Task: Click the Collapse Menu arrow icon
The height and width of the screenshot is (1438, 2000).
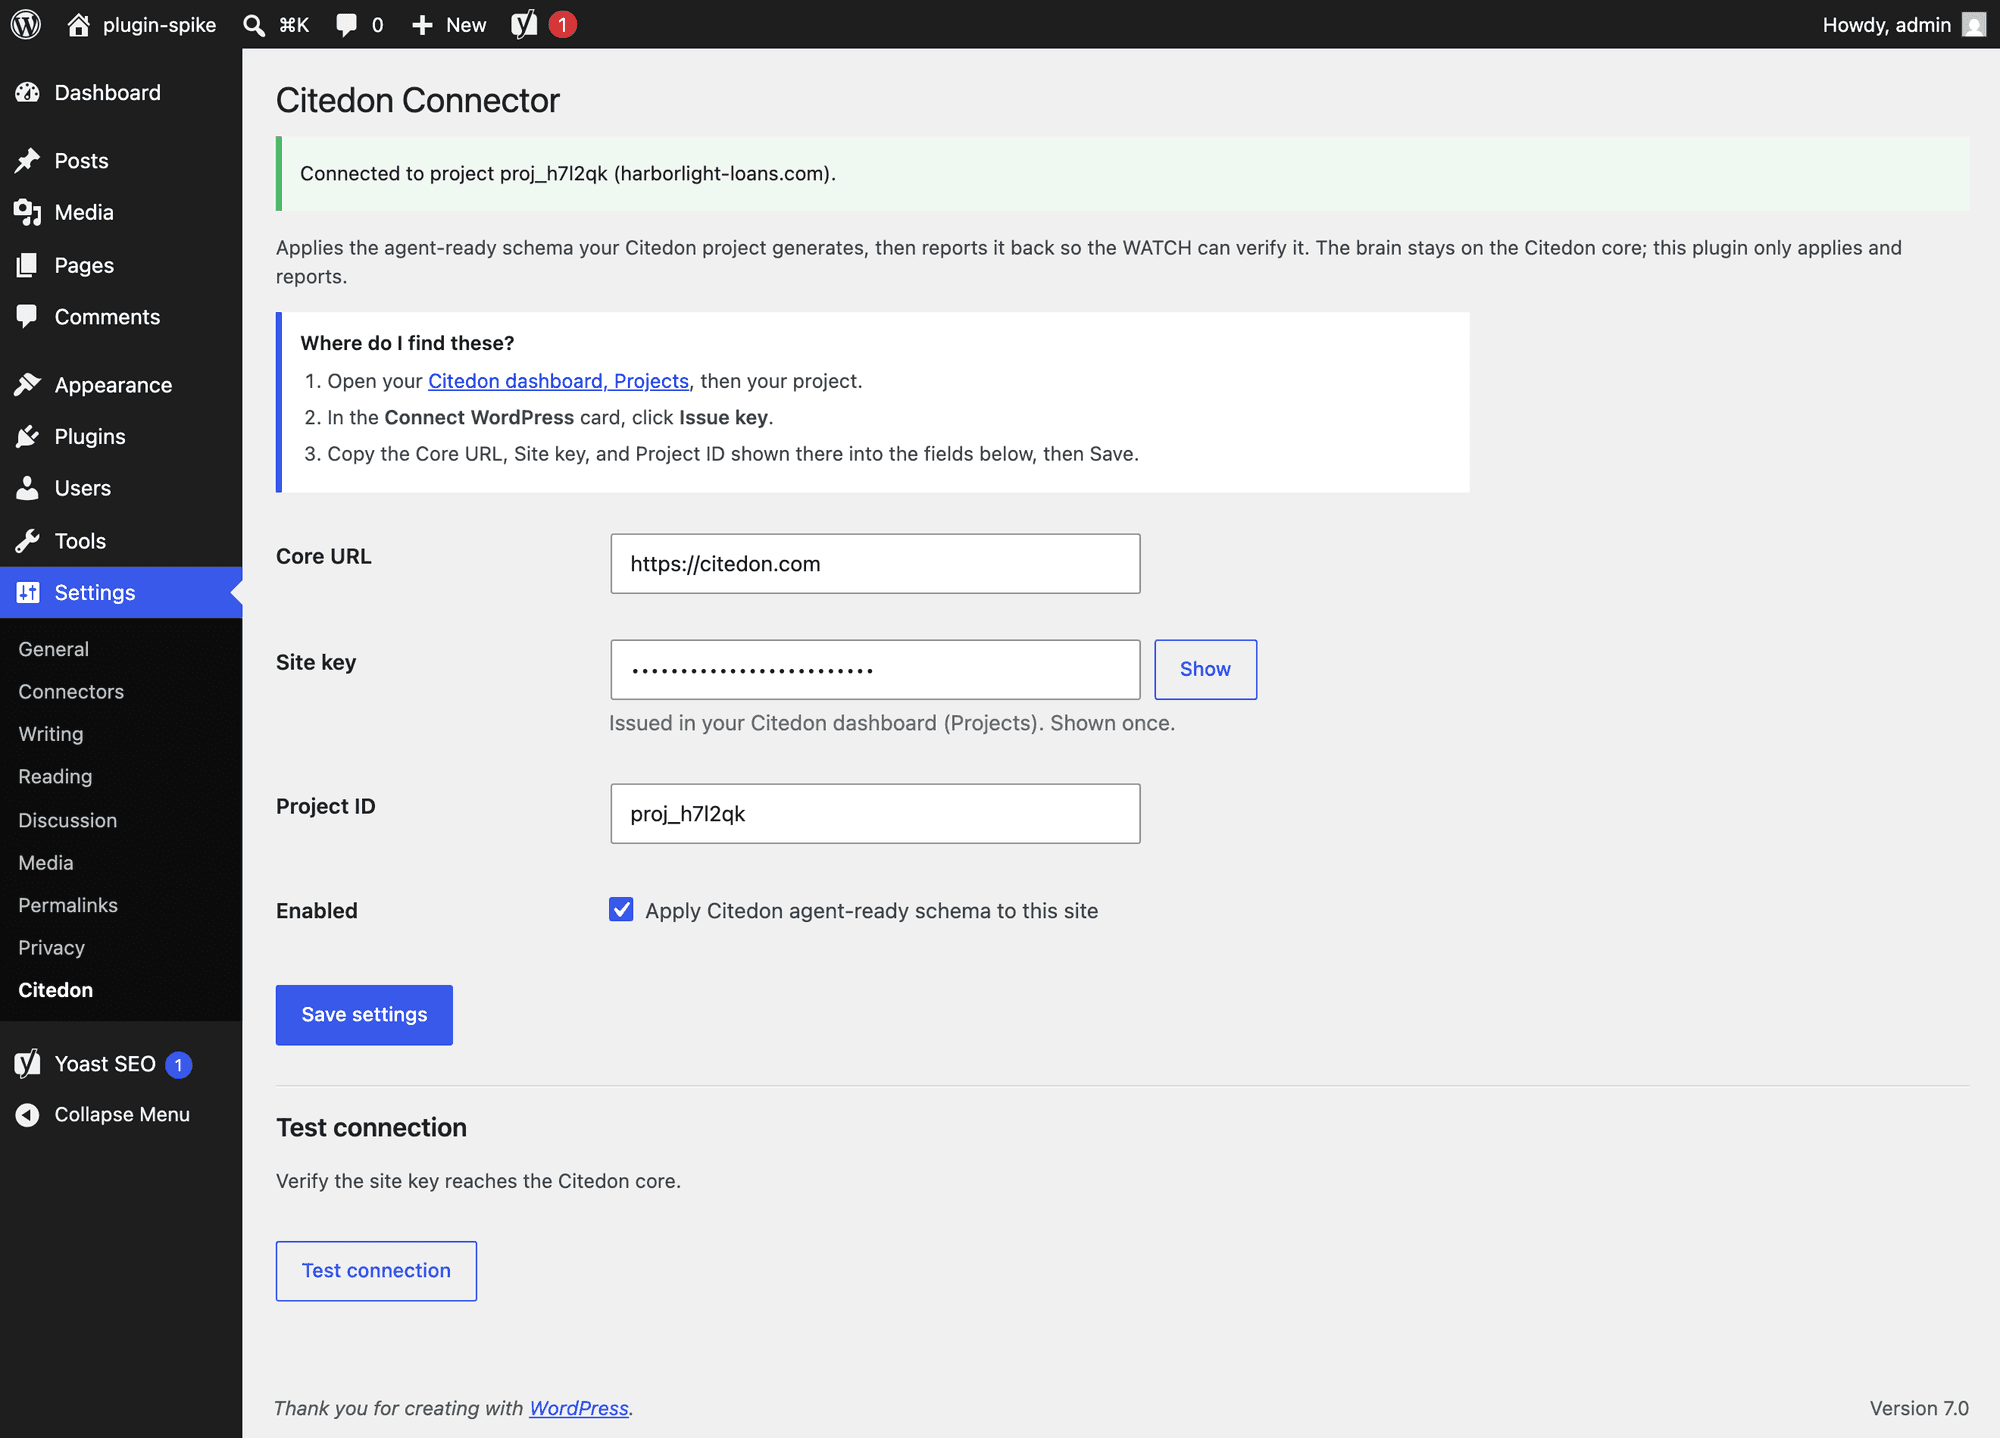Action: (x=27, y=1115)
